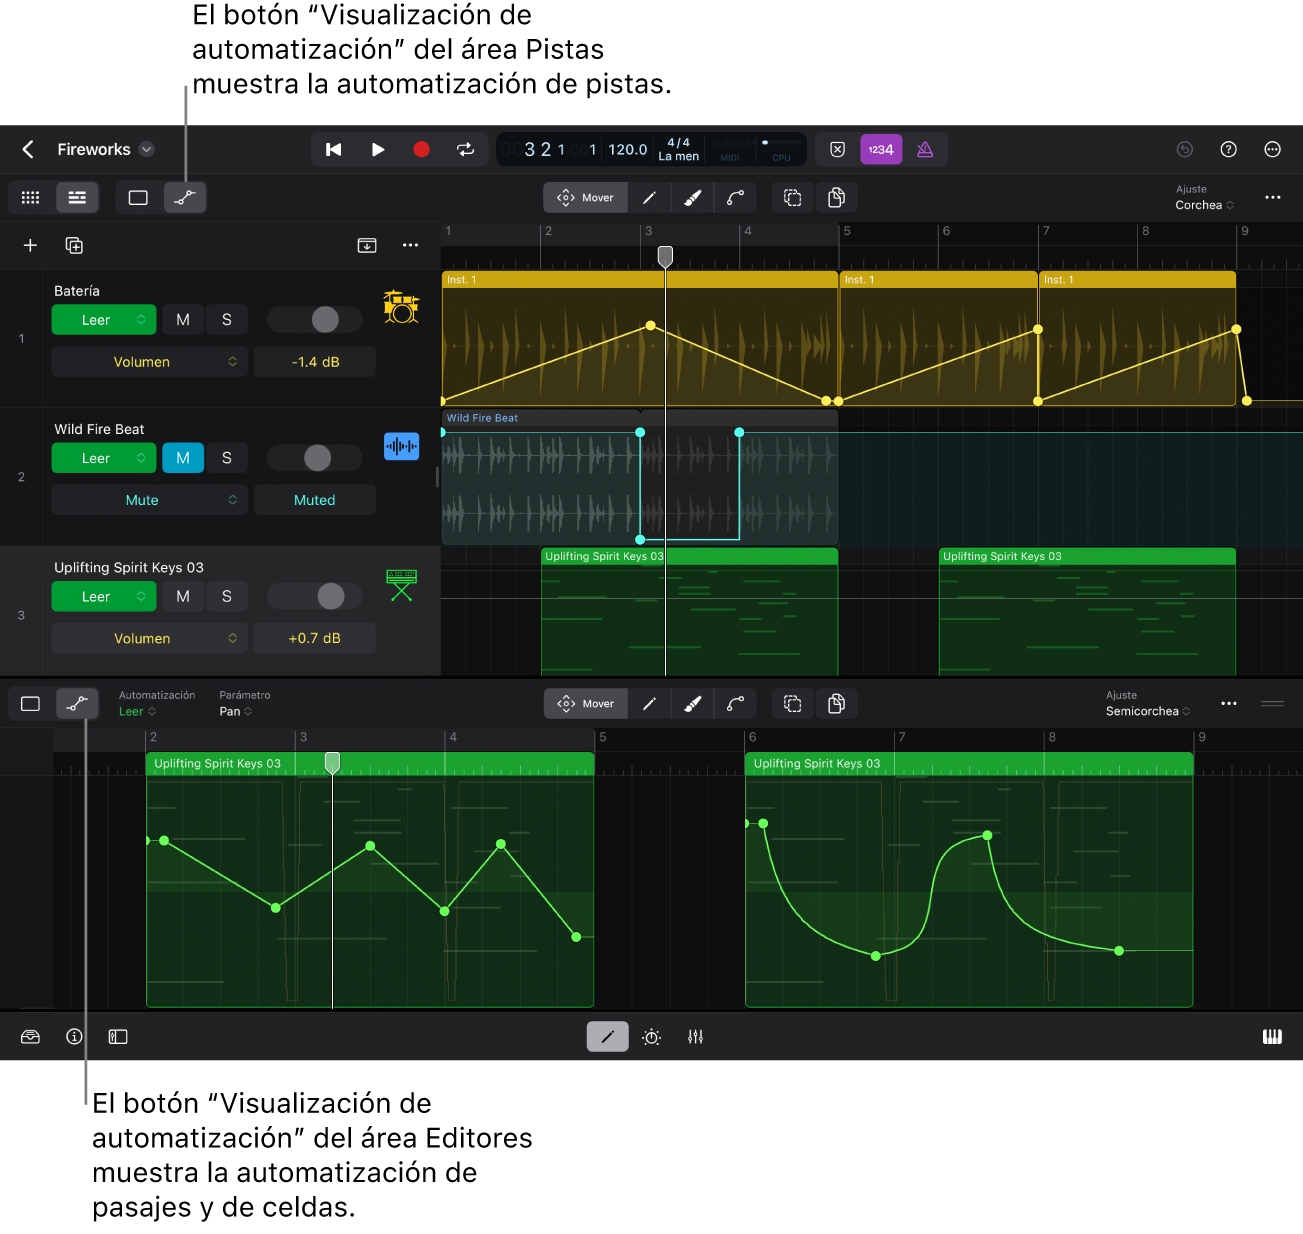Toggle cycle loop mode
This screenshot has width=1303, height=1234.
point(466,149)
